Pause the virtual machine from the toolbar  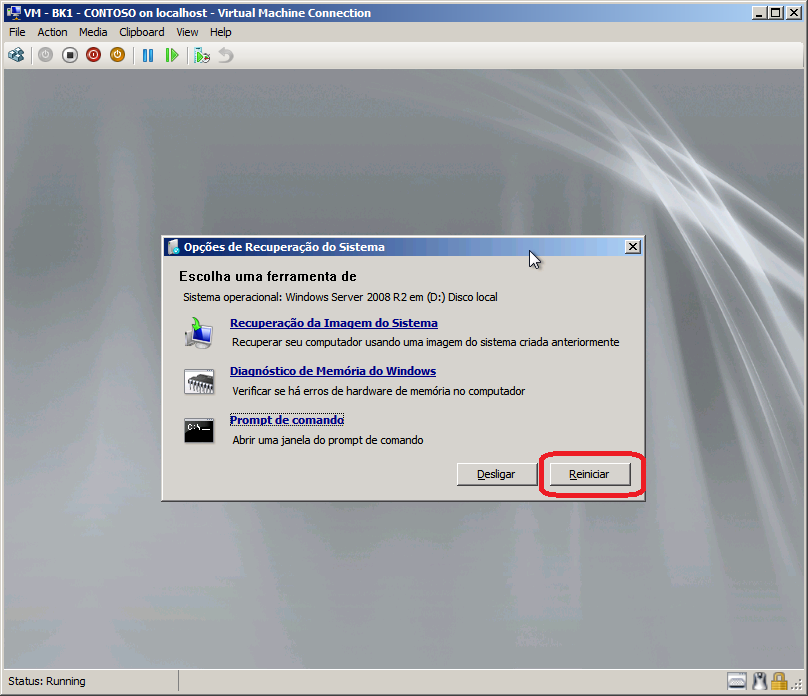[x=148, y=55]
